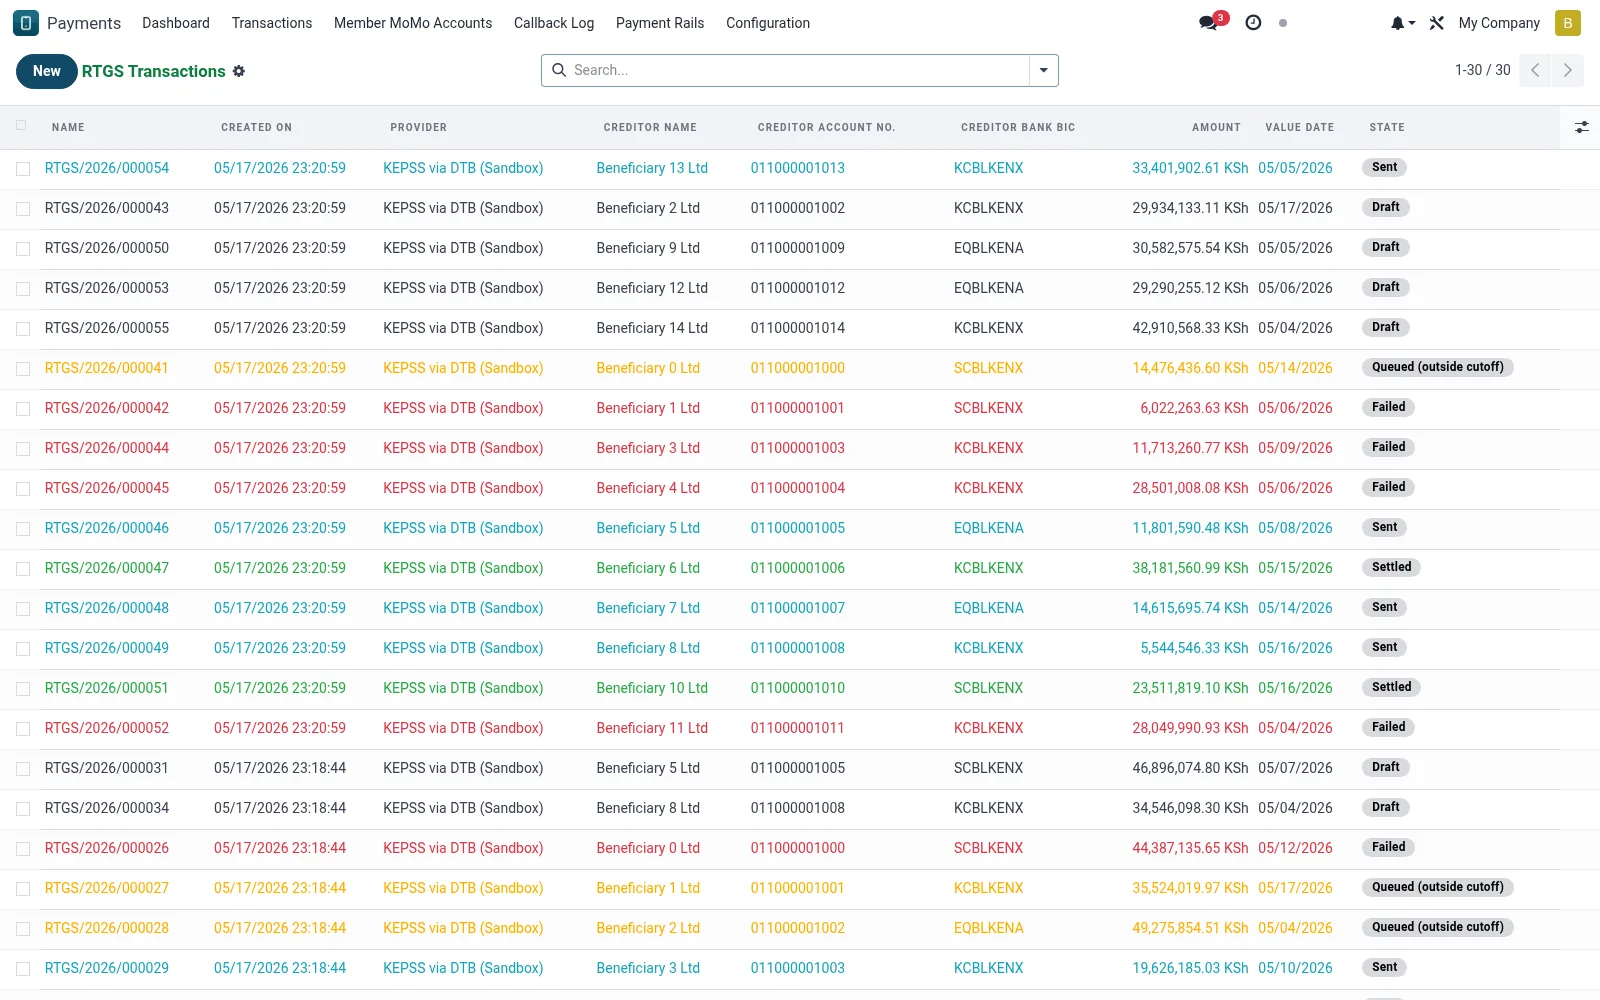Click the 1-30 / 30 pager counter

coord(1482,70)
